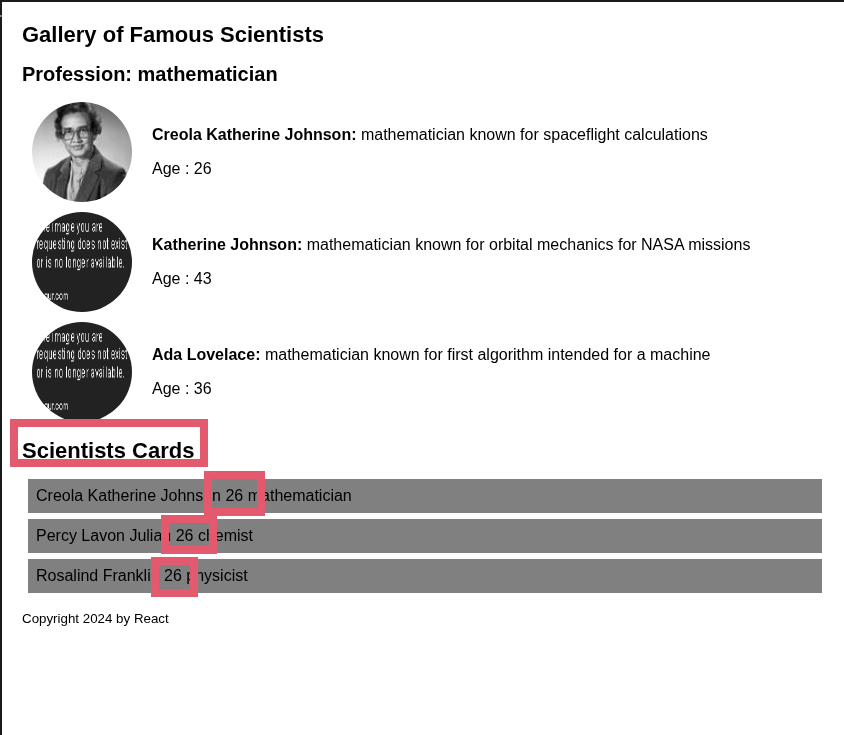This screenshot has width=844, height=735.
Task: Click the first algorithm description text
Action: 487,355
